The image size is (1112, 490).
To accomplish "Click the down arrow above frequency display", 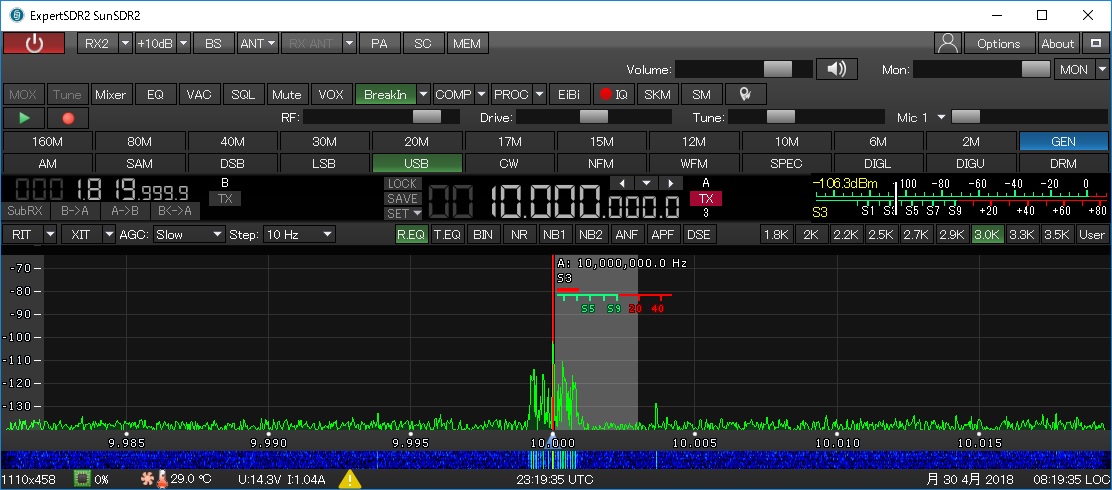I will [645, 183].
